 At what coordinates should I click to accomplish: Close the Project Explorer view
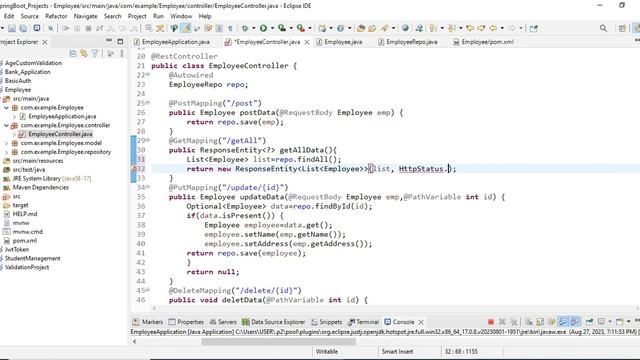click(44, 42)
